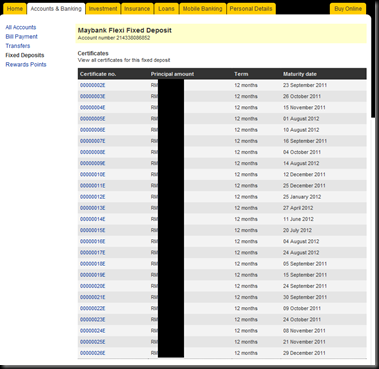The height and width of the screenshot is (369, 379).
Task: Go to the Loans tab
Action: coord(166,9)
